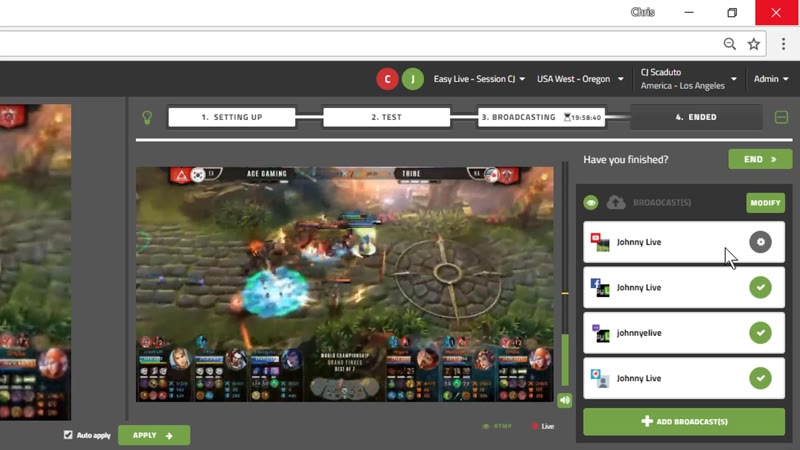Click the left-side cropped video preview

coord(35,262)
